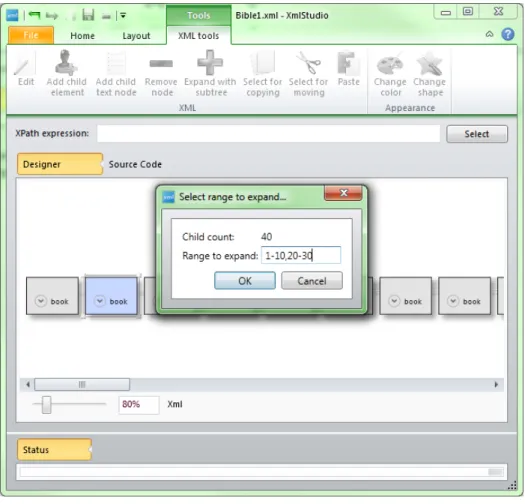The height and width of the screenshot is (504, 525).
Task: Click the blue Help question mark icon
Action: [x=508, y=34]
